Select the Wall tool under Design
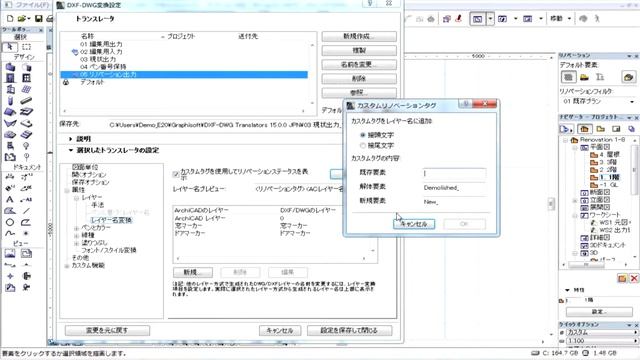This screenshot has width=640, height=360. [x=10, y=67]
